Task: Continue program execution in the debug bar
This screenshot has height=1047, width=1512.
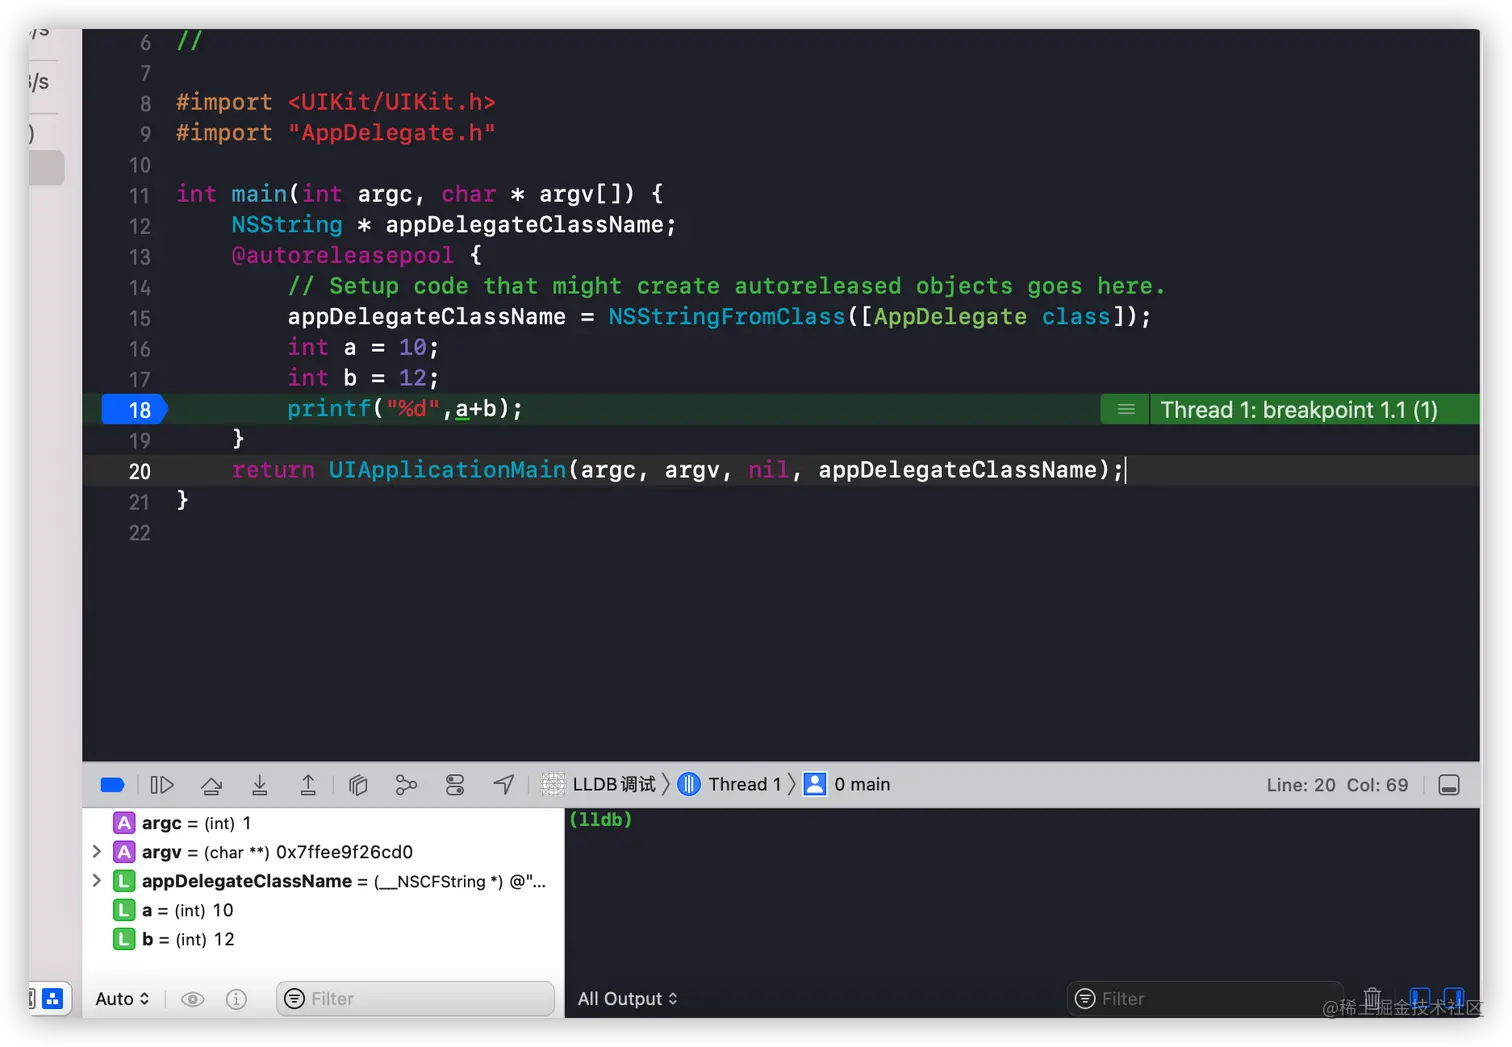Action: (x=162, y=785)
